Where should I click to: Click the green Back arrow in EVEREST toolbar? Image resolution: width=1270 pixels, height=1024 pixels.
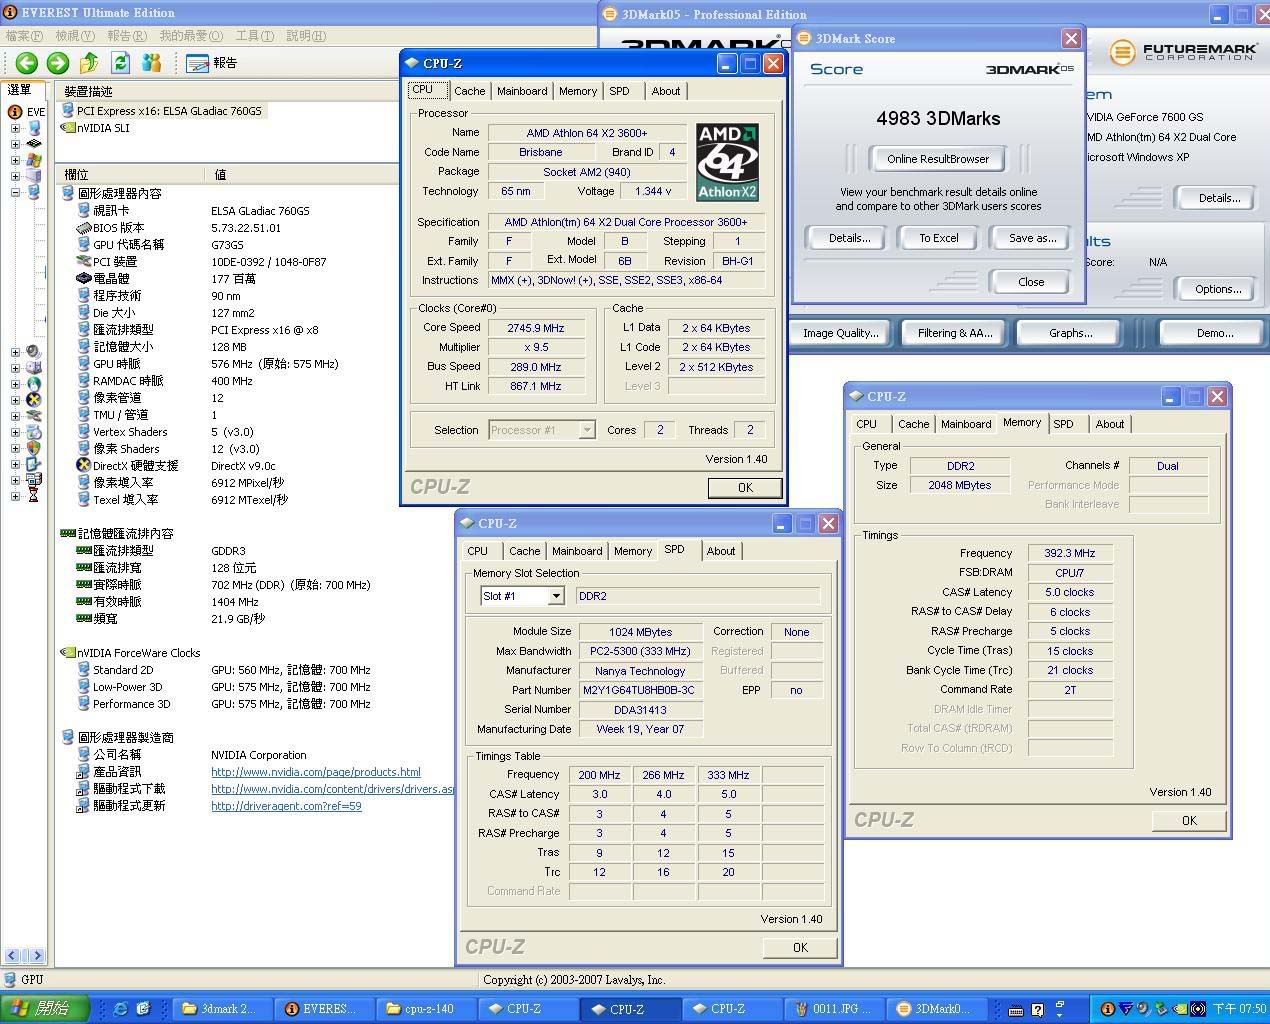click(26, 62)
